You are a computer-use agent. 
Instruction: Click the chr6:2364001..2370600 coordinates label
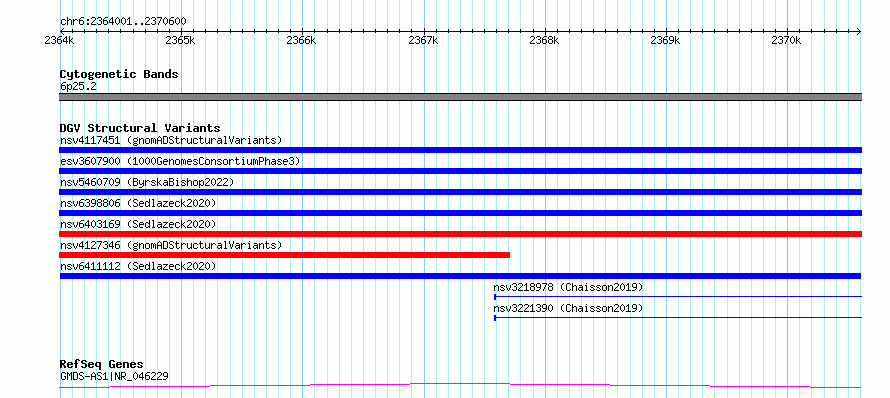tap(123, 22)
